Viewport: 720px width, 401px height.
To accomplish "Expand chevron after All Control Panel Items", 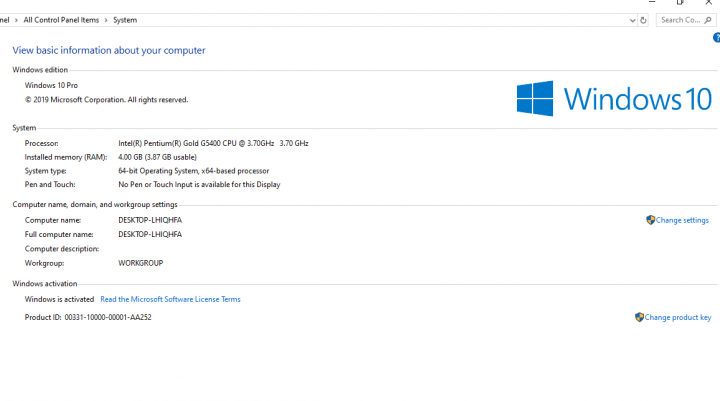I will (x=106, y=20).
